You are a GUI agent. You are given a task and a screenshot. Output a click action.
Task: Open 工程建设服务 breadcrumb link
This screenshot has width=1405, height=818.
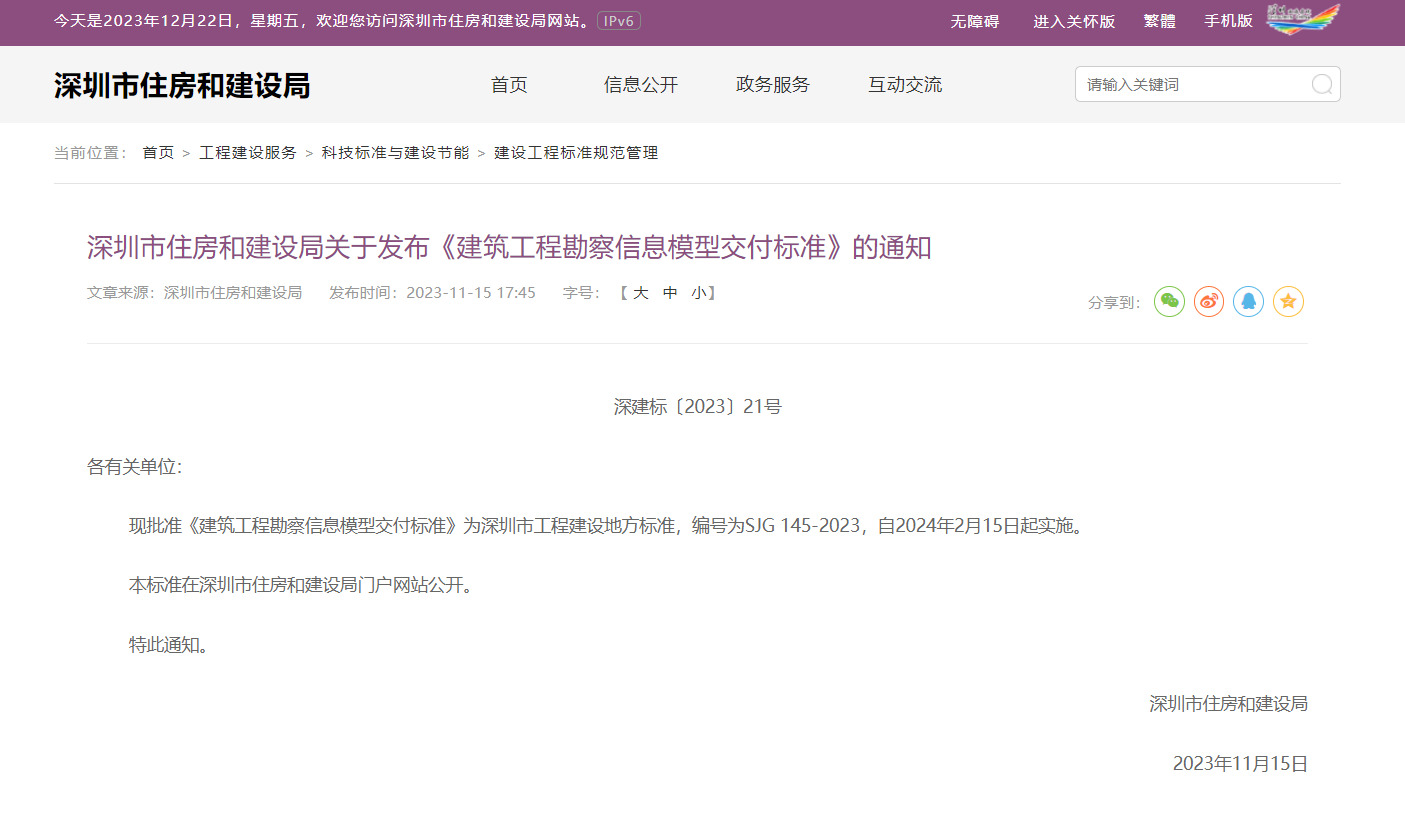point(248,153)
